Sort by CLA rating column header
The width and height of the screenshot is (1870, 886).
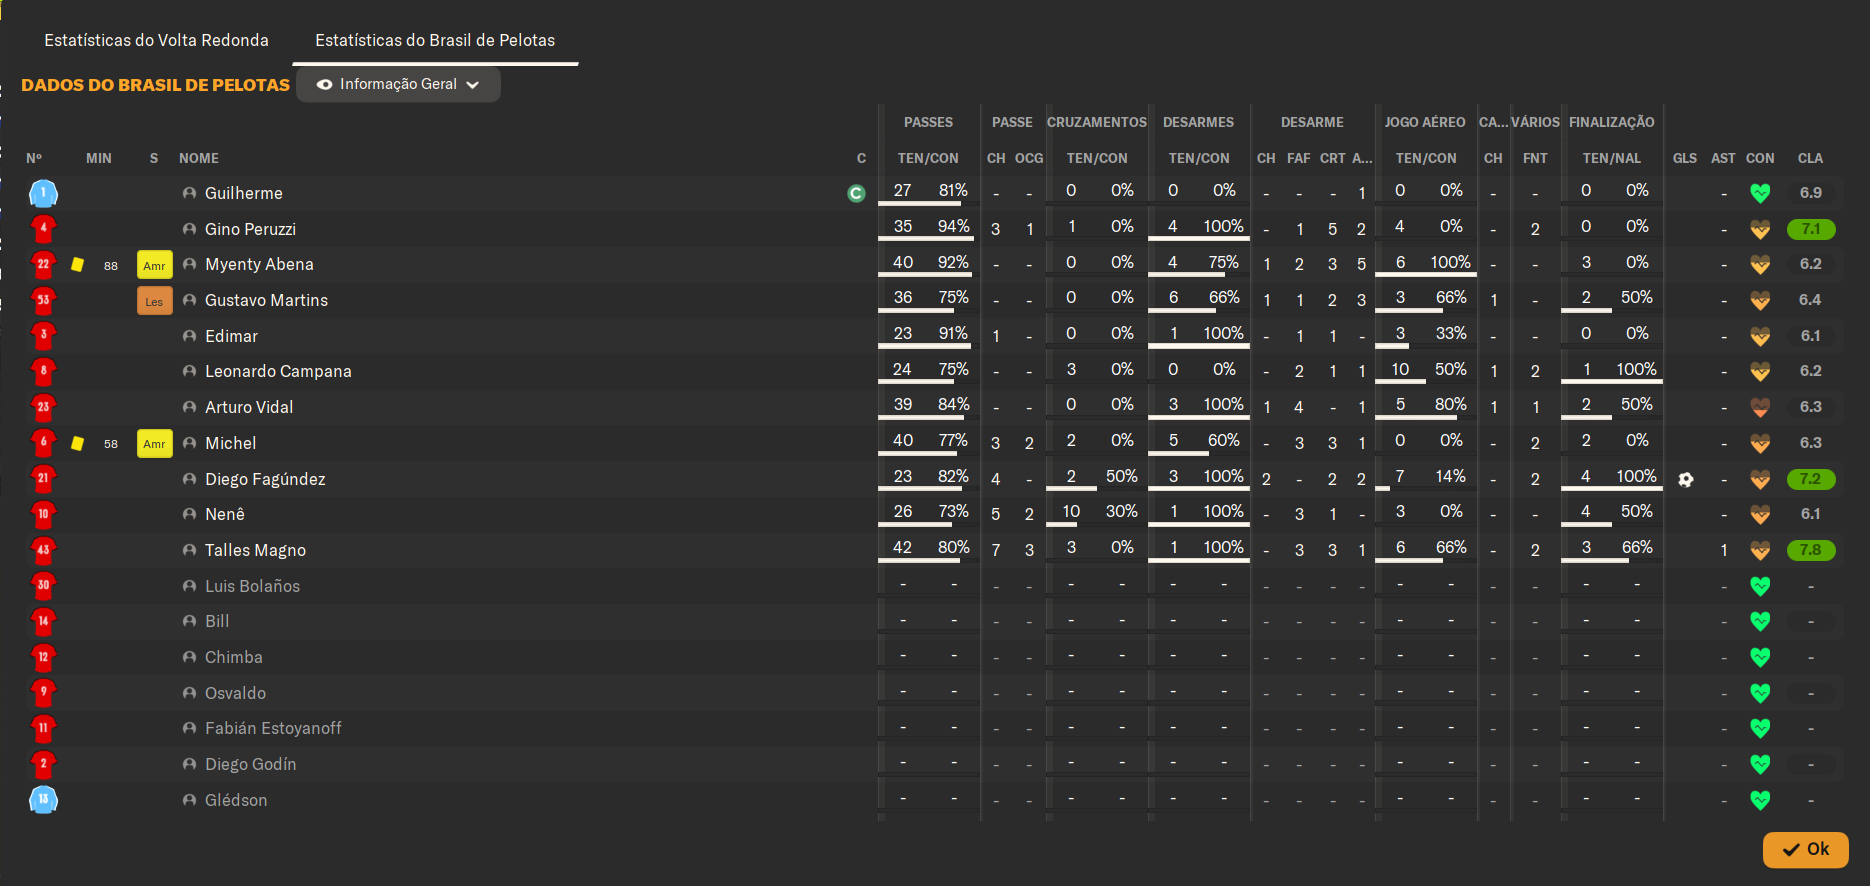[x=1810, y=158]
